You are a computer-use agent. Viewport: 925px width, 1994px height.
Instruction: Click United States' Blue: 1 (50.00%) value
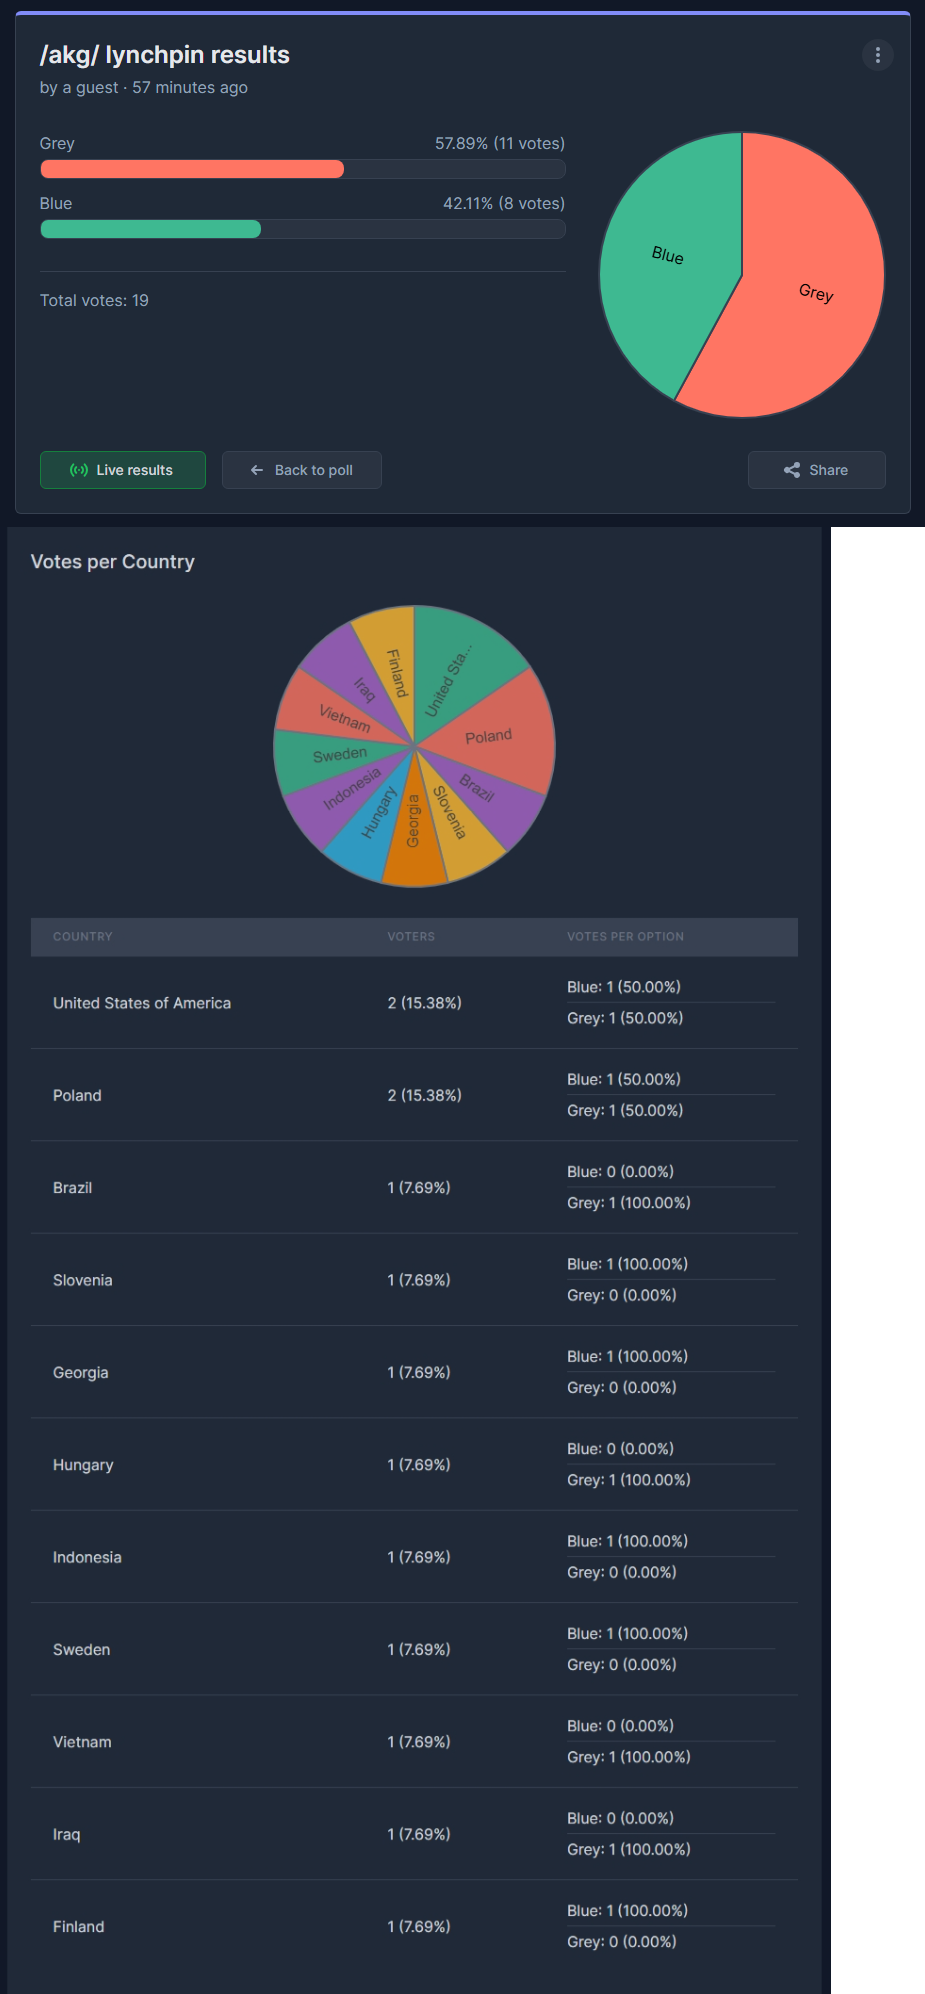624,987
